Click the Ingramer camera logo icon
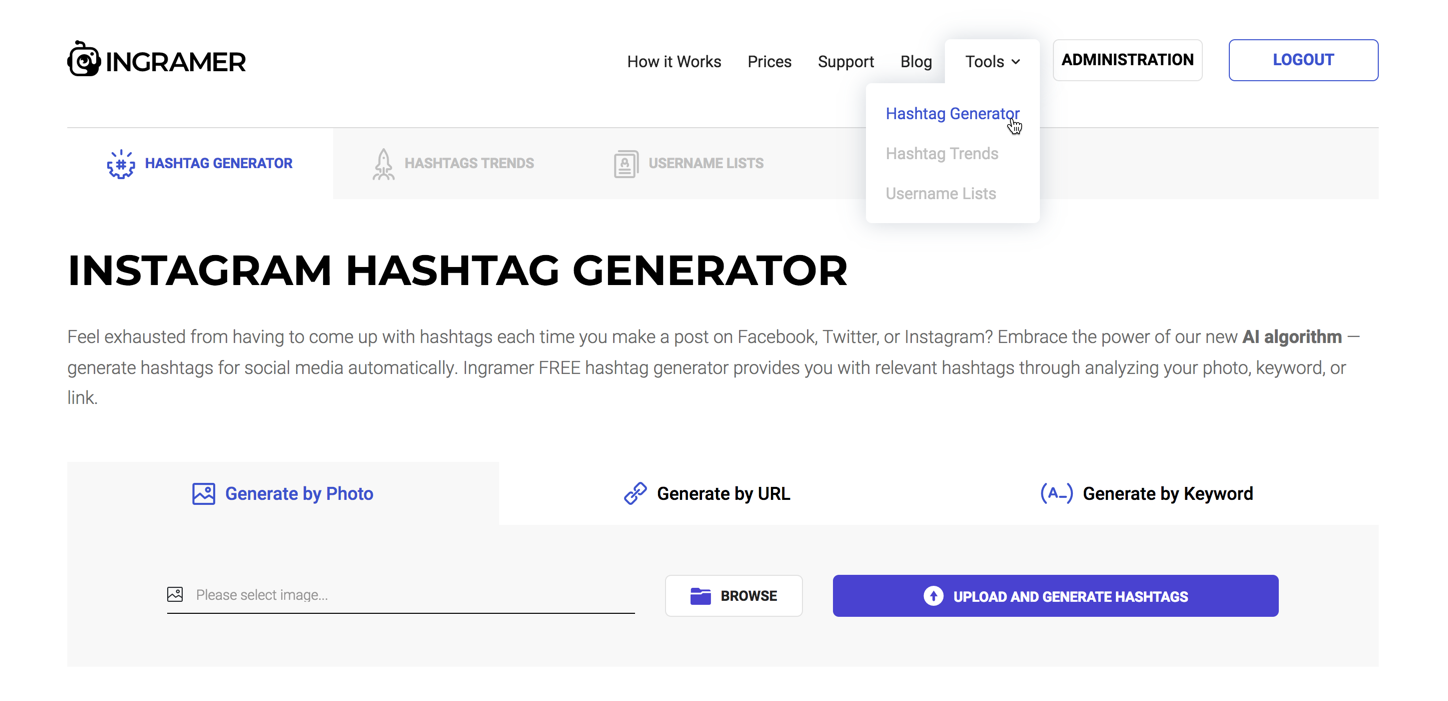This screenshot has width=1448, height=701. tap(84, 59)
